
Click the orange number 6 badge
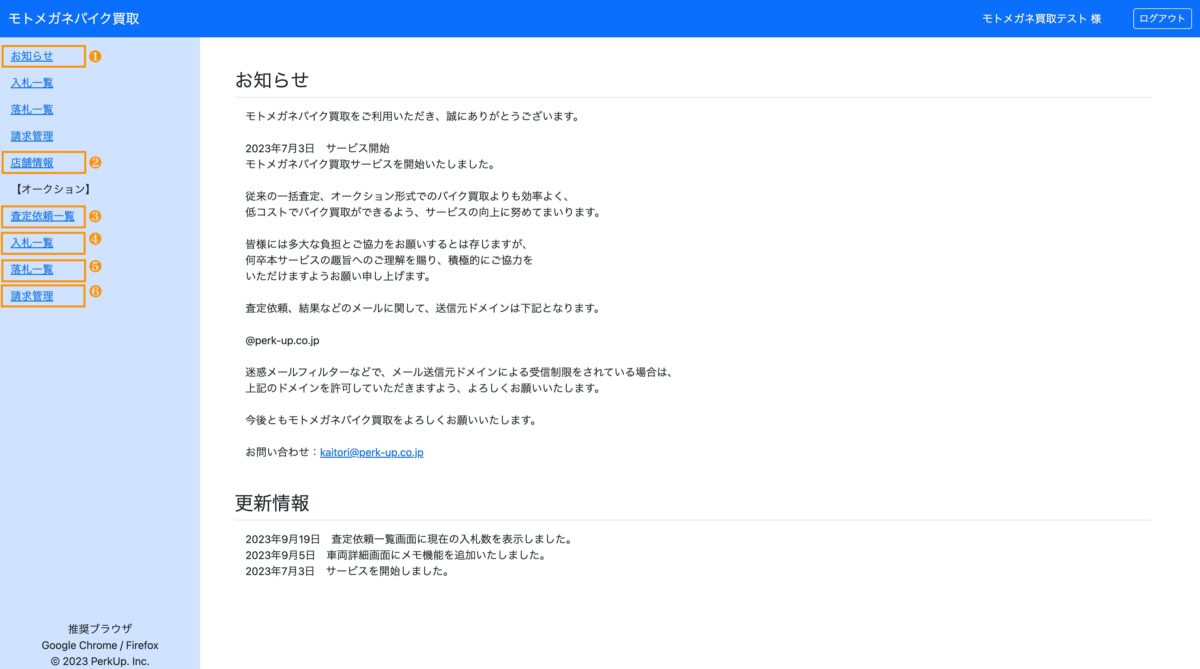(x=95, y=292)
